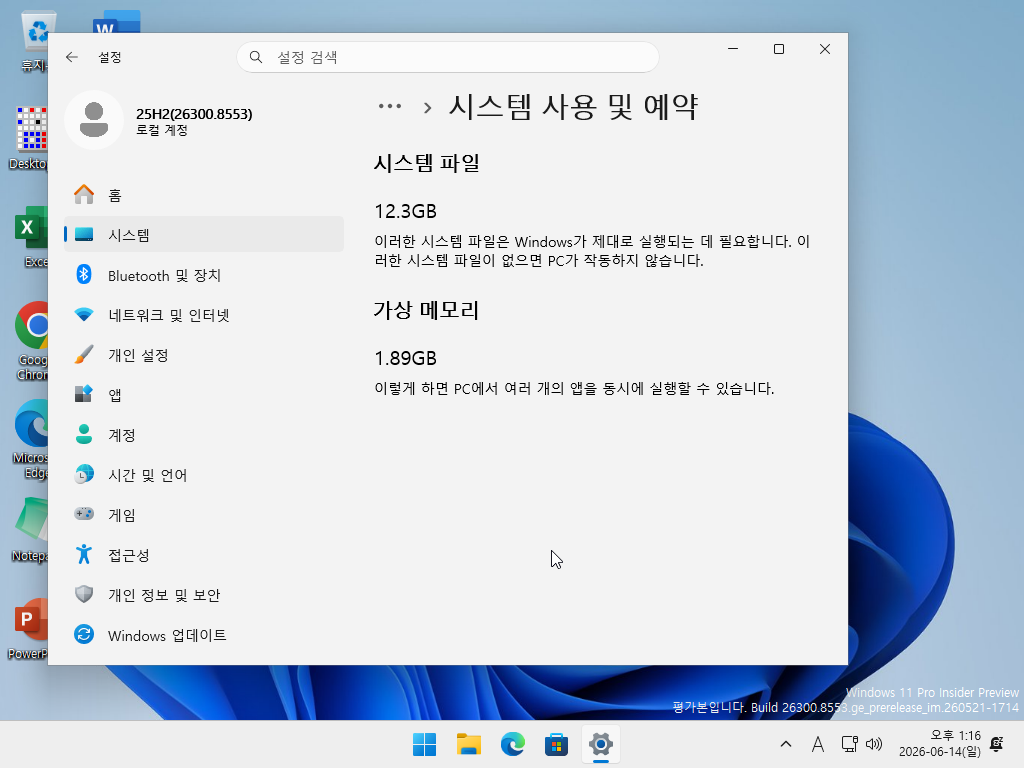Expand the breadcrumb ellipsis (…)
The width and height of the screenshot is (1024, 768).
390,106
